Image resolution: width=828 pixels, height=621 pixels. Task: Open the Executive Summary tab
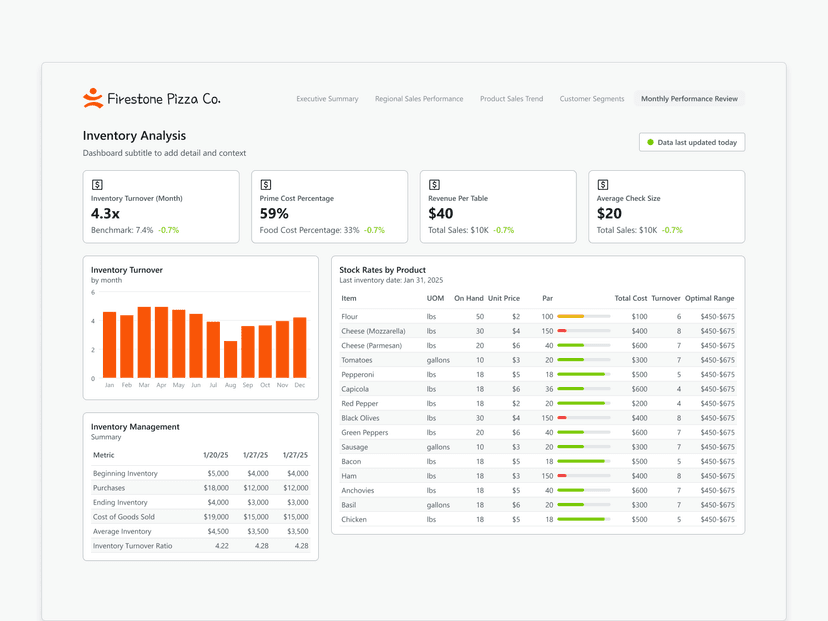click(327, 99)
